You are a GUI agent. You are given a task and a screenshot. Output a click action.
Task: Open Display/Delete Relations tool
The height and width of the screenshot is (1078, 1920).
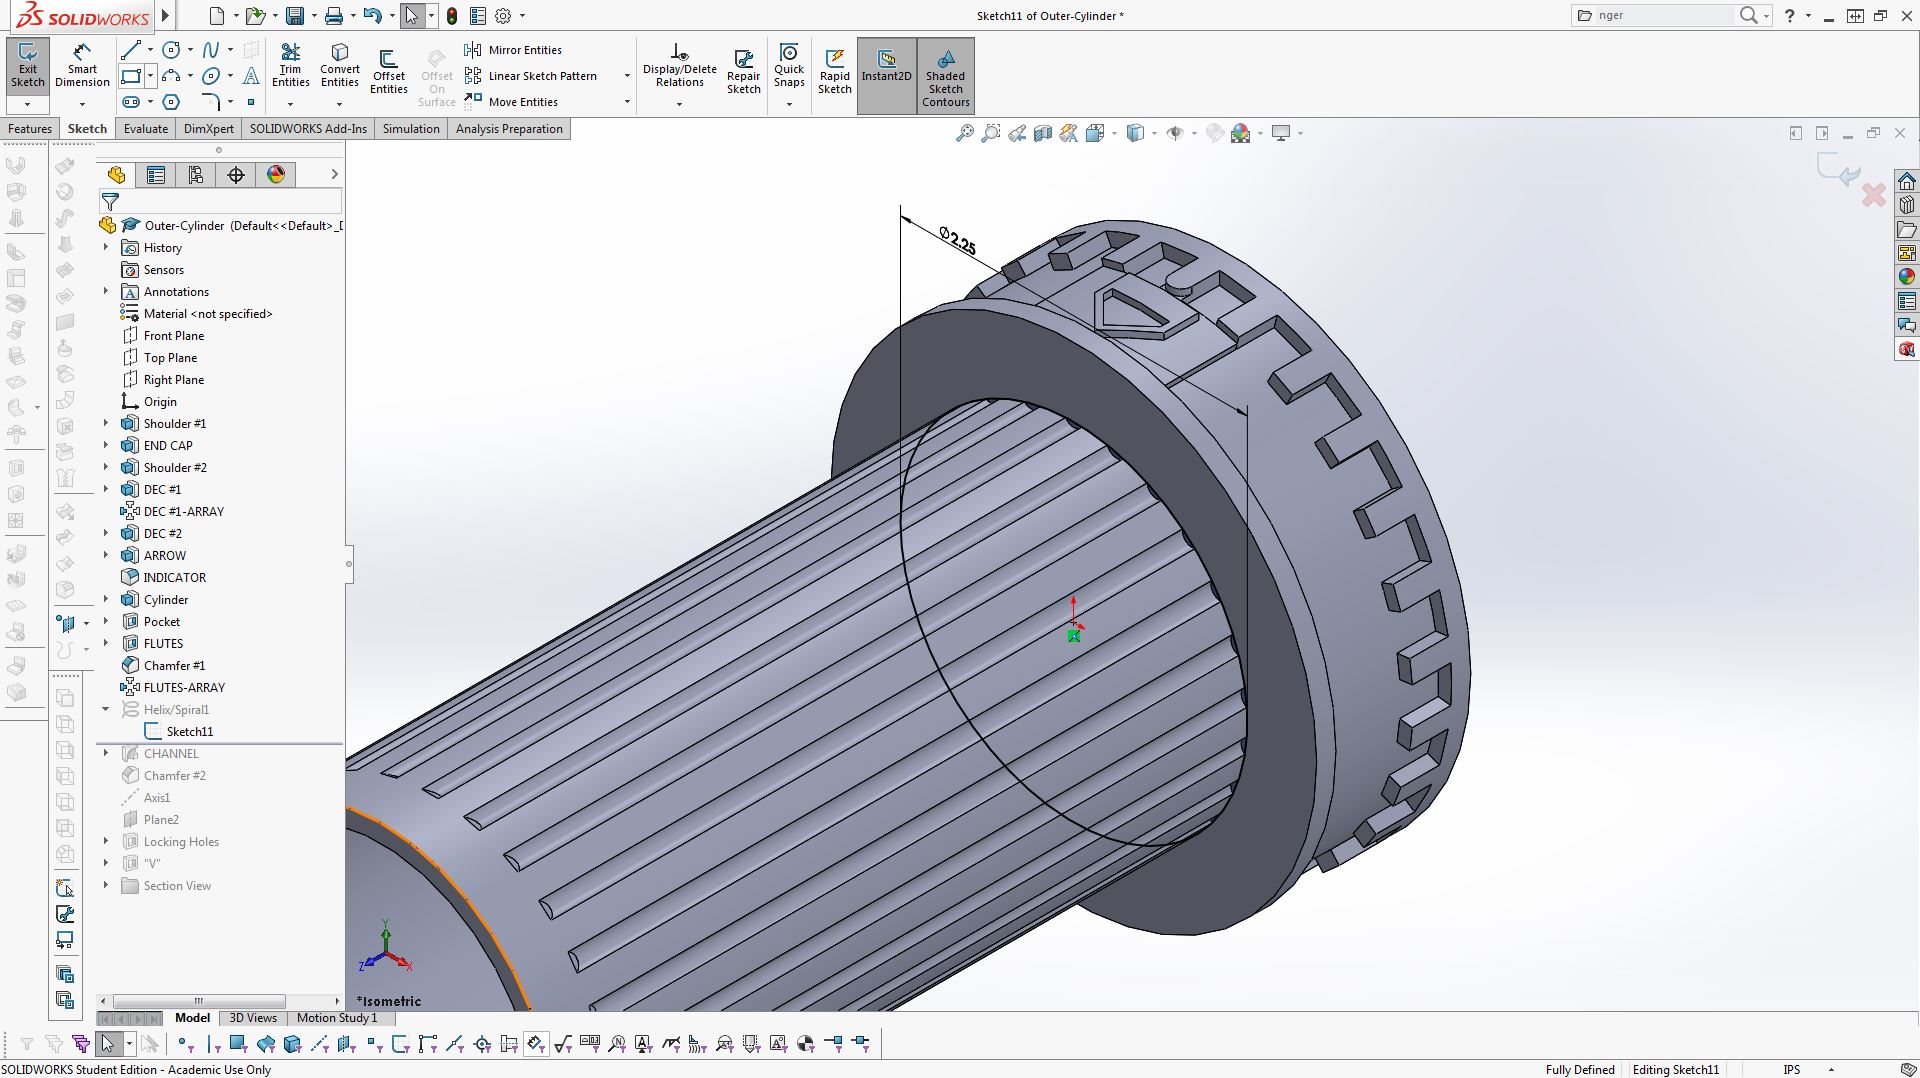point(679,66)
